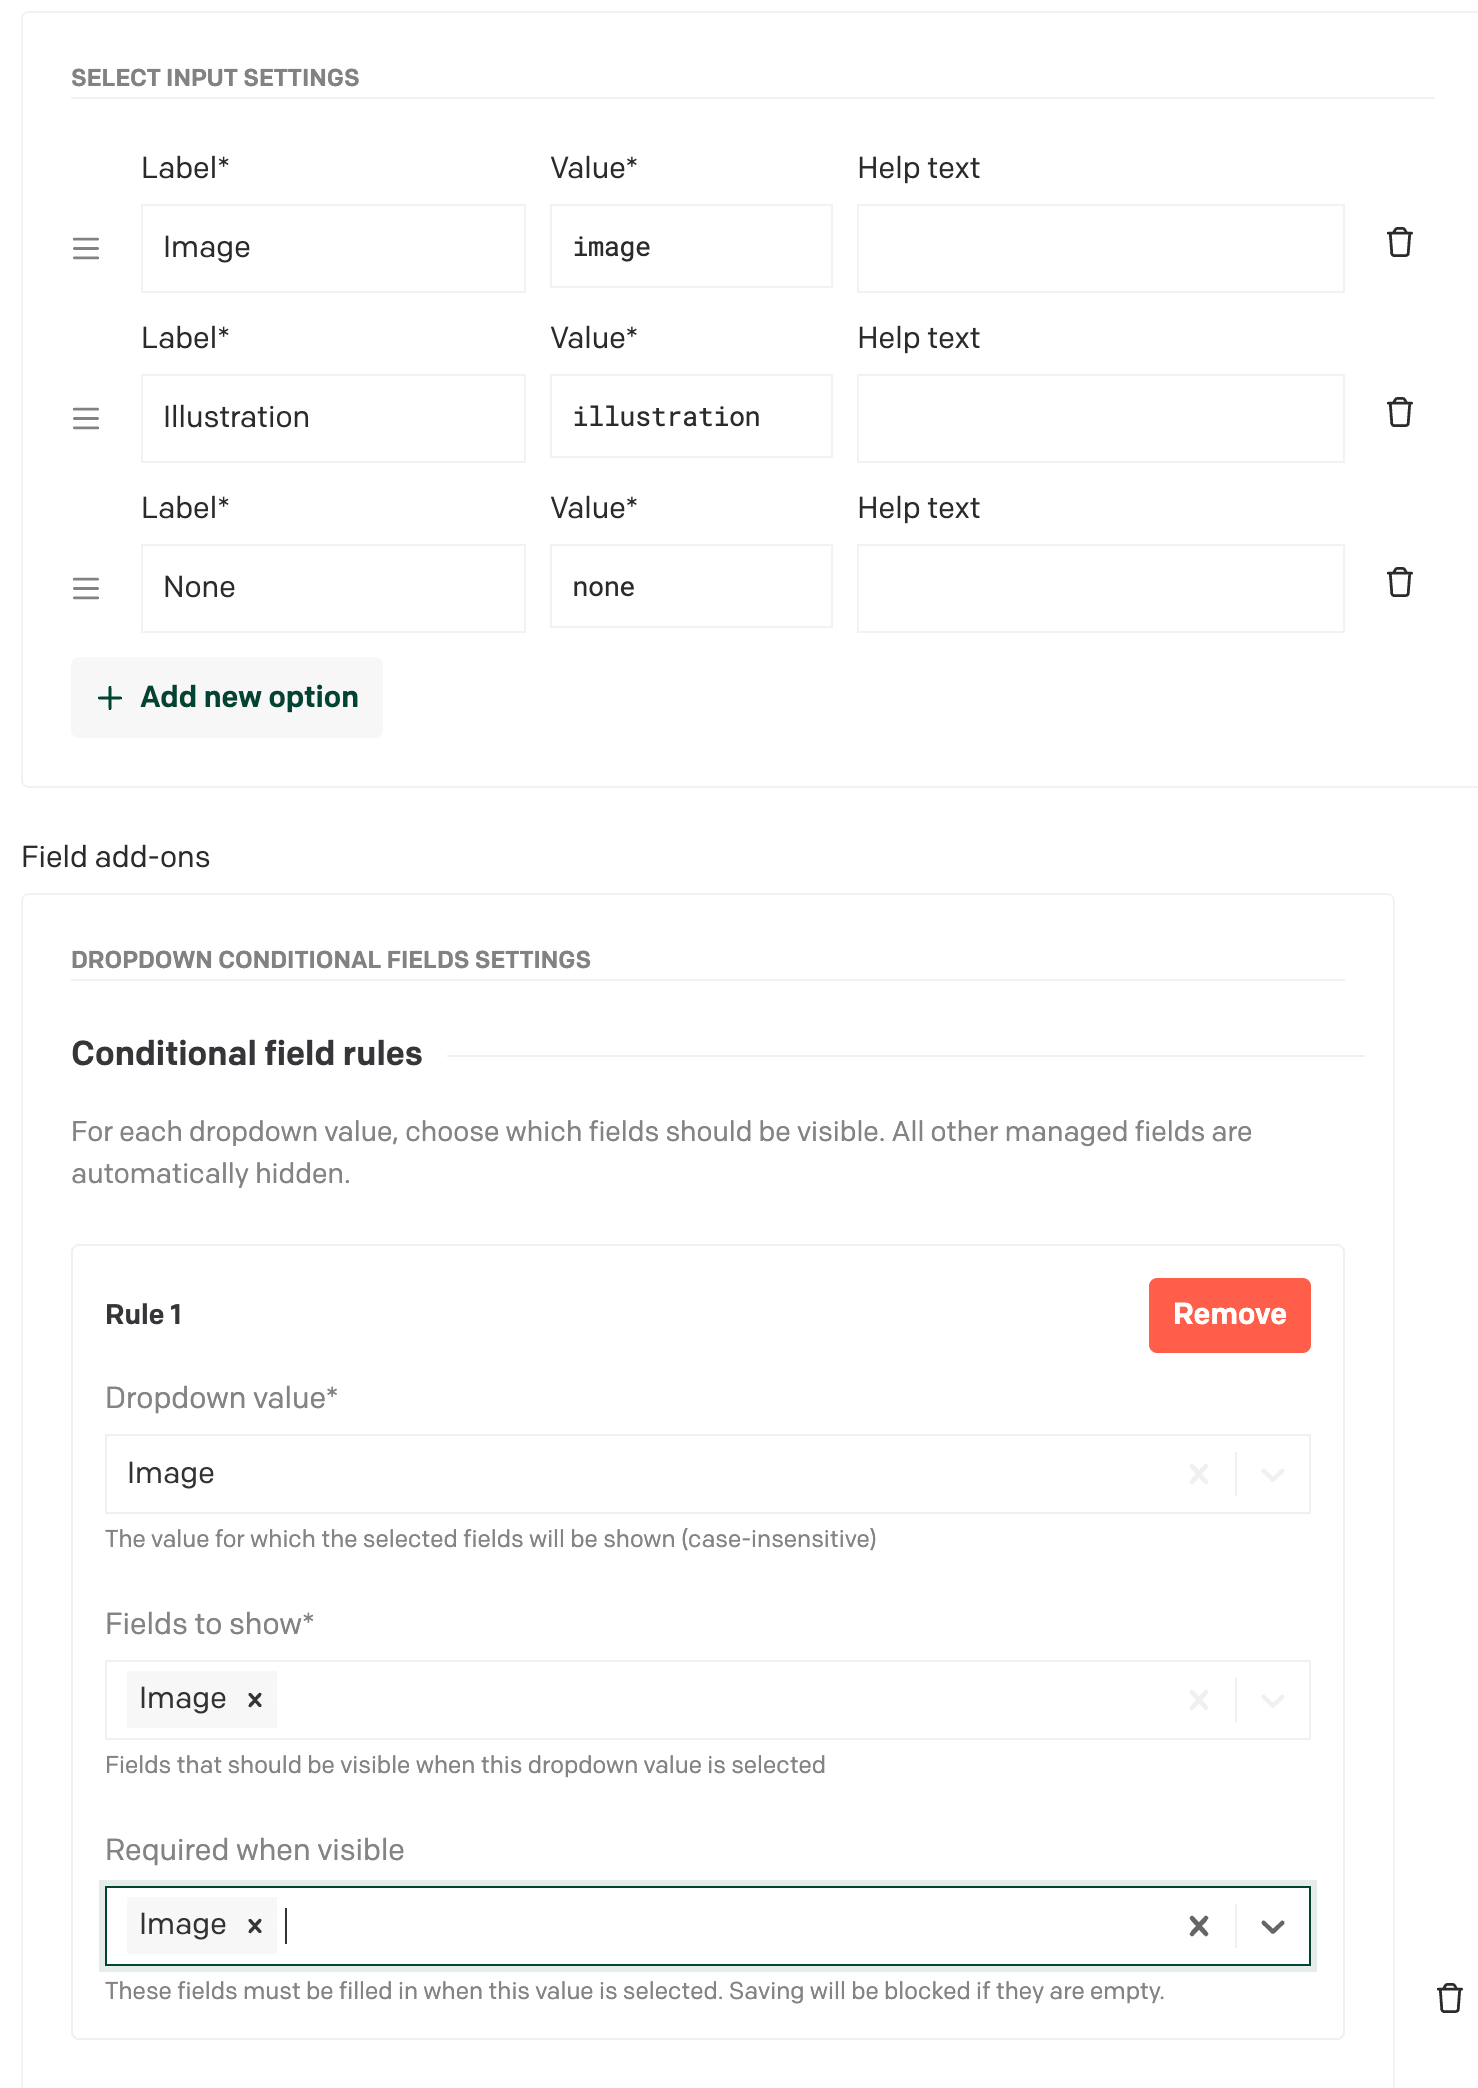Remove Rule 1
The image size is (1478, 2088).
[x=1229, y=1315]
